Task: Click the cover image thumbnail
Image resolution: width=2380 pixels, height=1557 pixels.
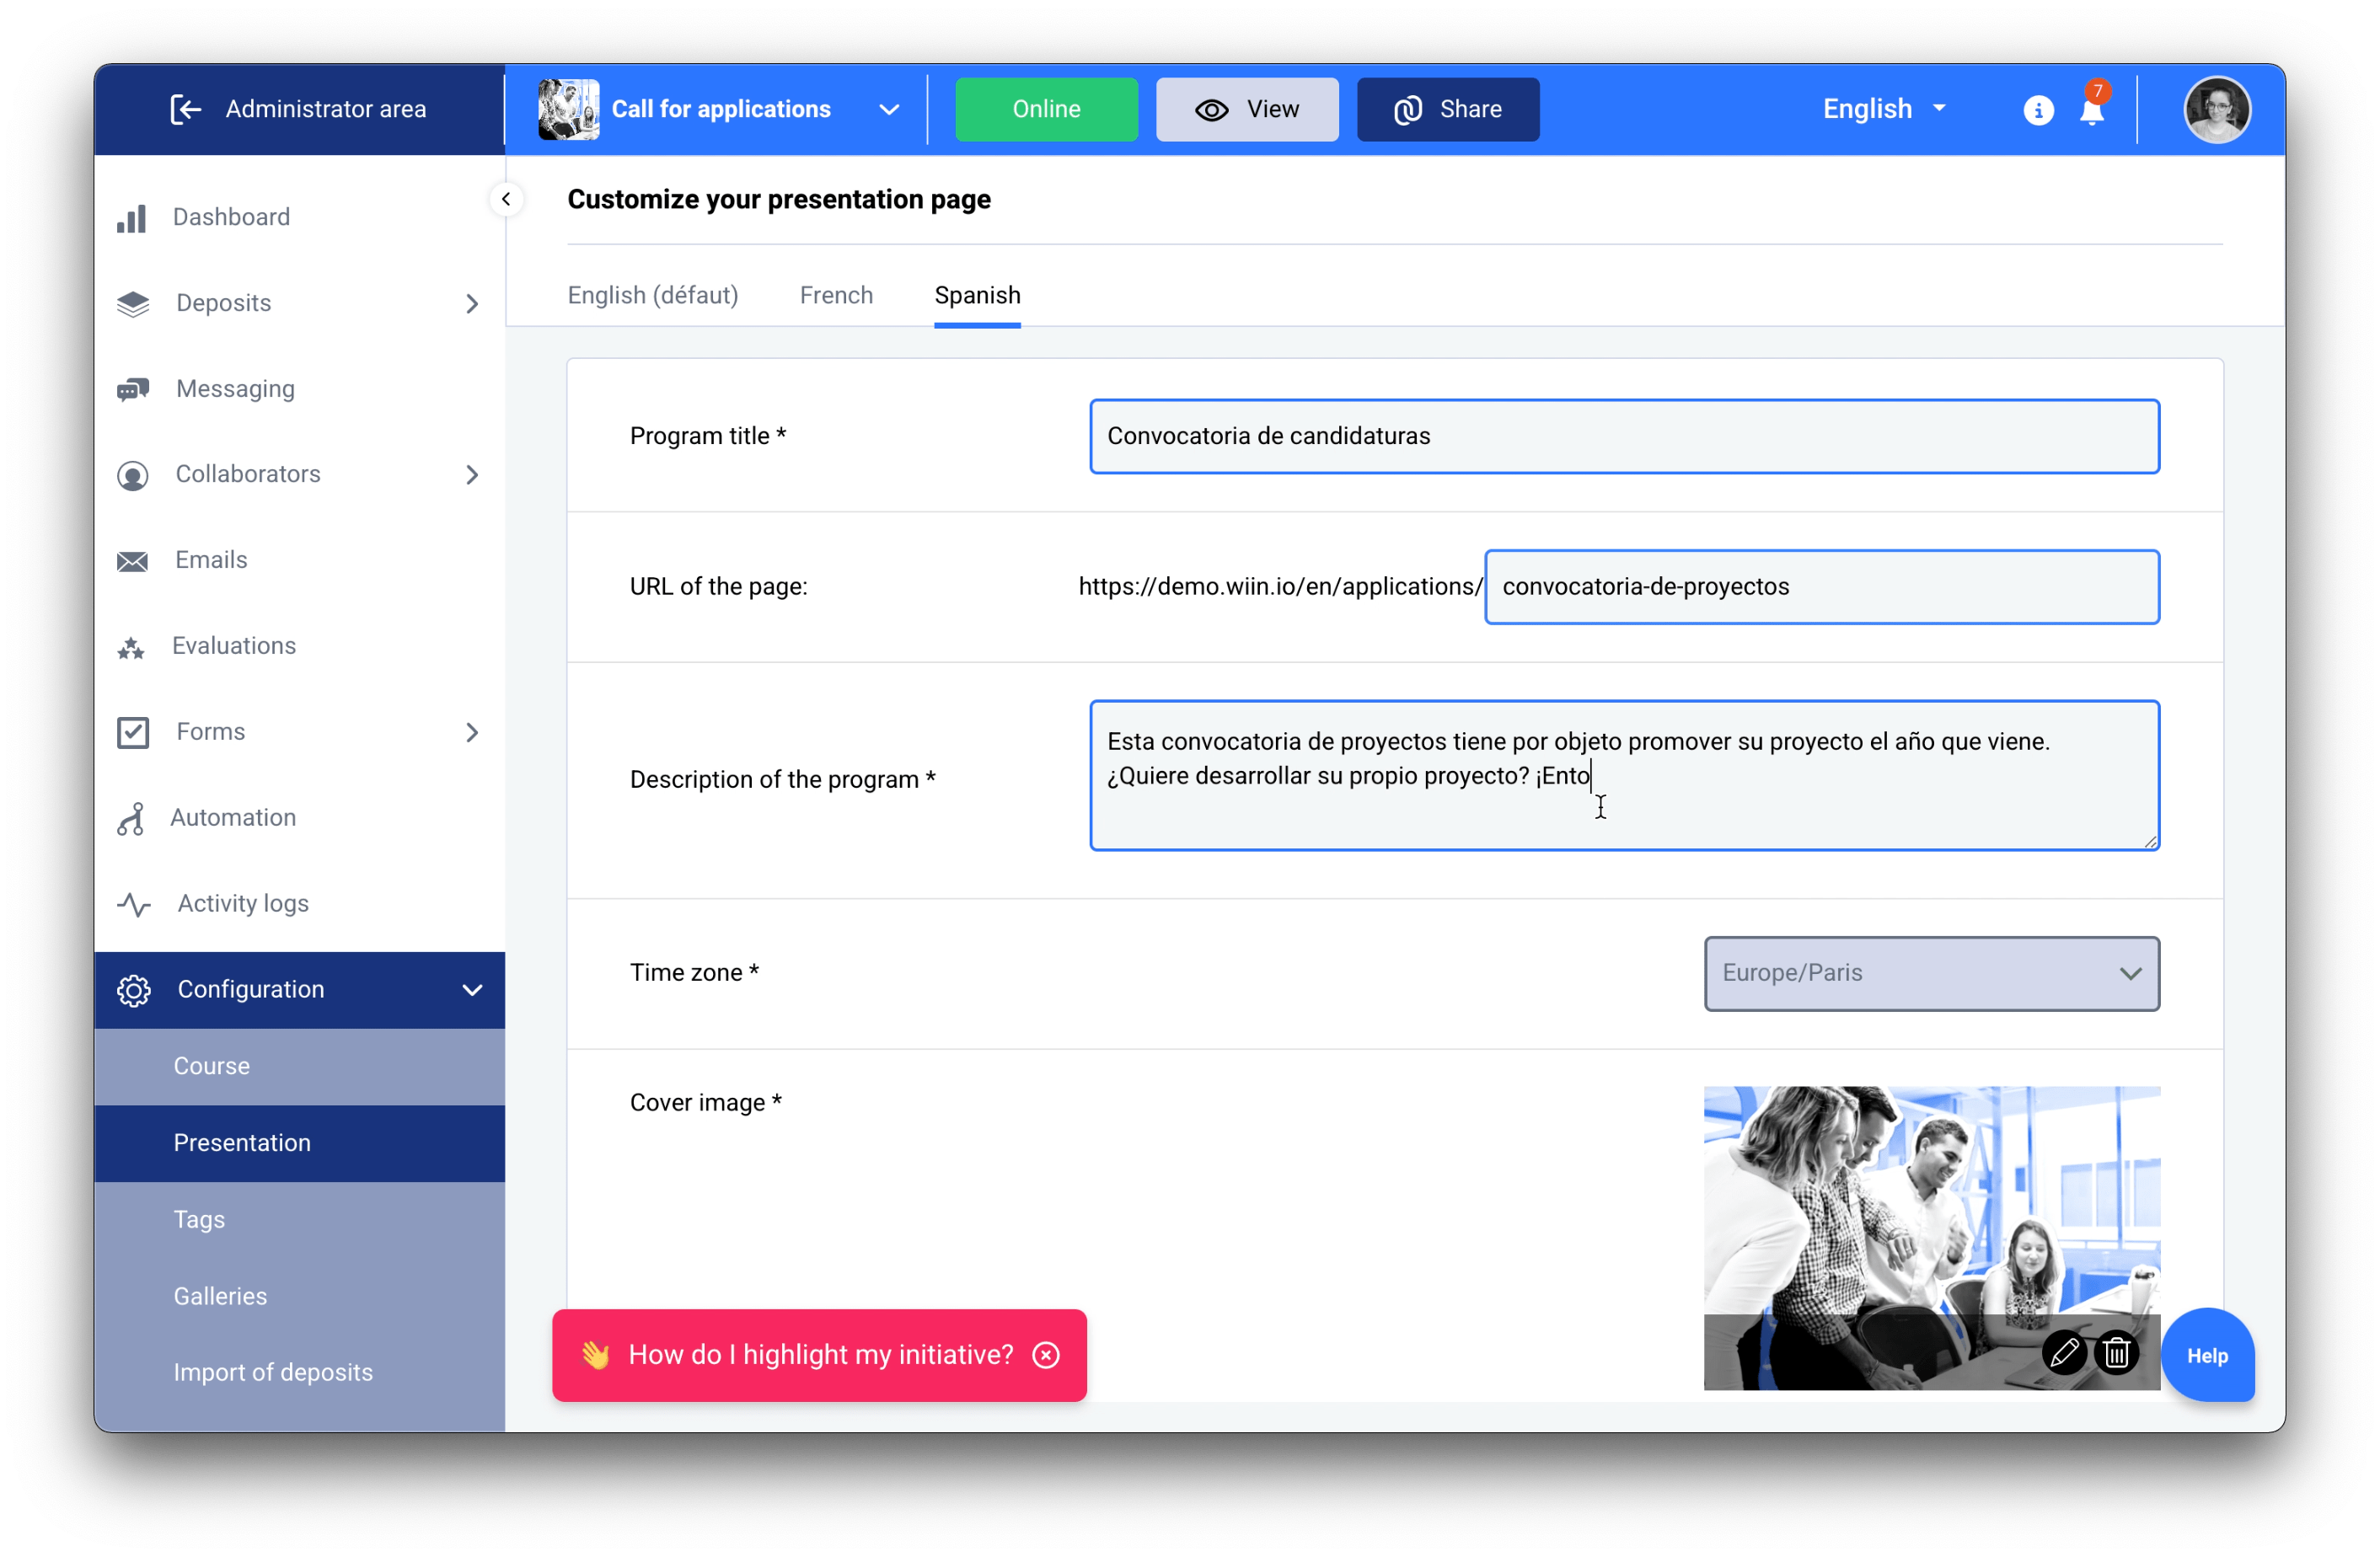Action: 1931,1238
